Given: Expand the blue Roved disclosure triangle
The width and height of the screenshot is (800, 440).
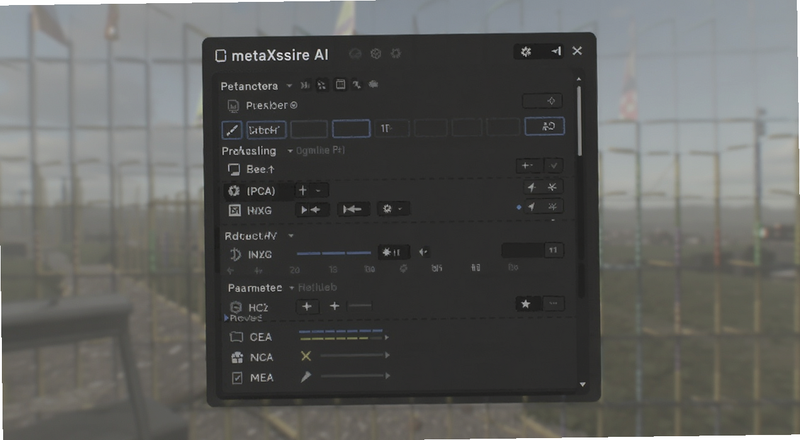Looking at the screenshot, I should tap(226, 318).
